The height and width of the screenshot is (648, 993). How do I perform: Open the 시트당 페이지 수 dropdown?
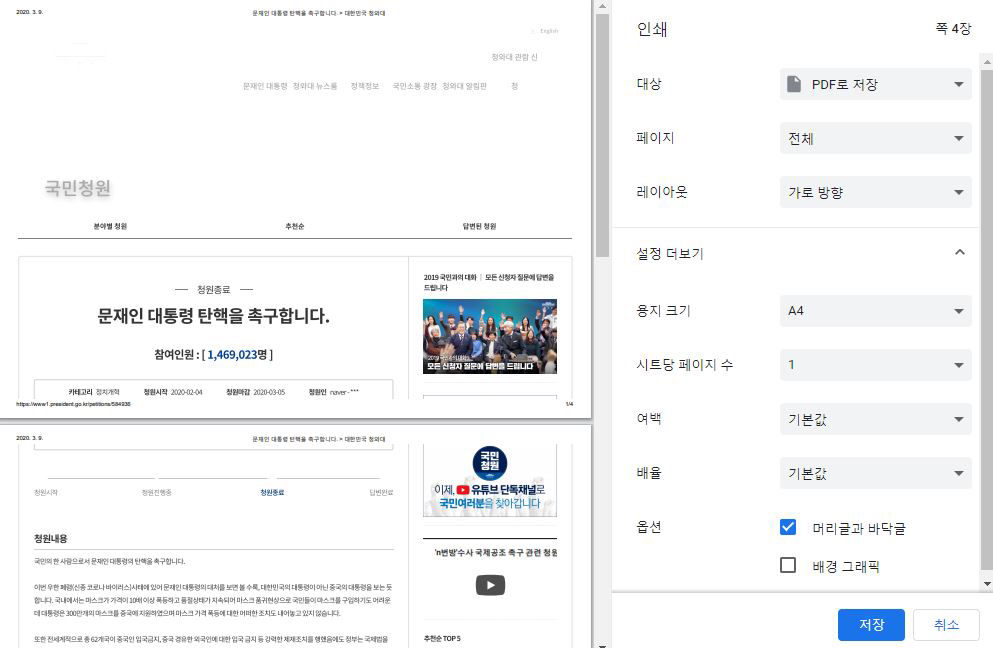click(x=875, y=364)
